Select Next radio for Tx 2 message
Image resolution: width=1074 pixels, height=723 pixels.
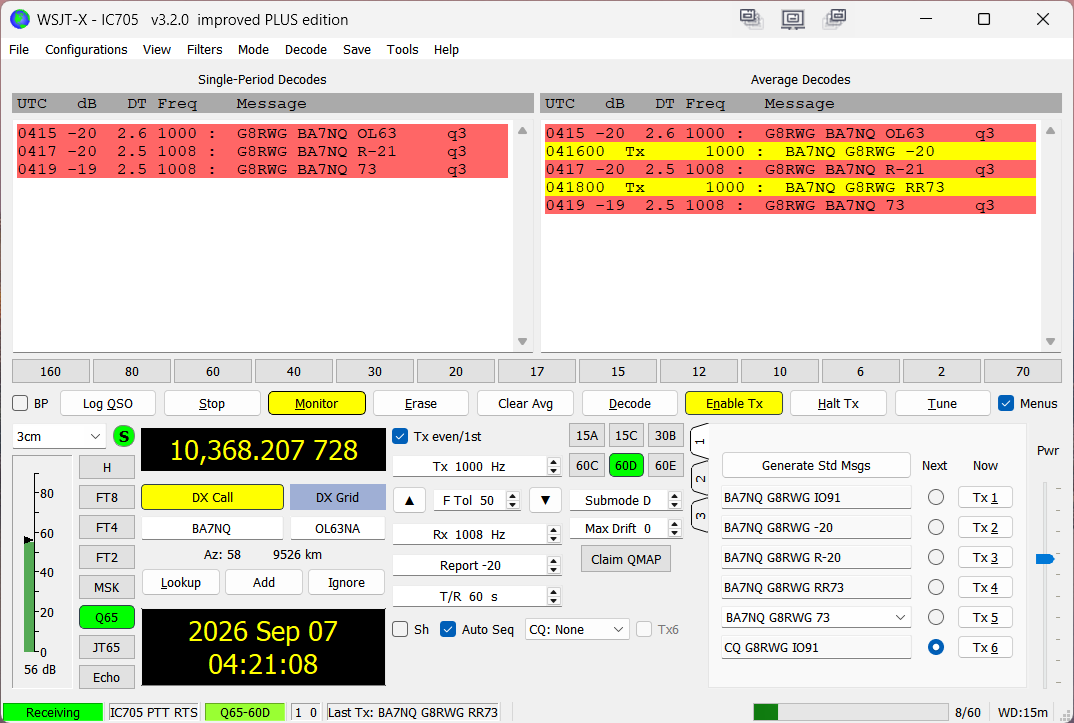pos(936,527)
